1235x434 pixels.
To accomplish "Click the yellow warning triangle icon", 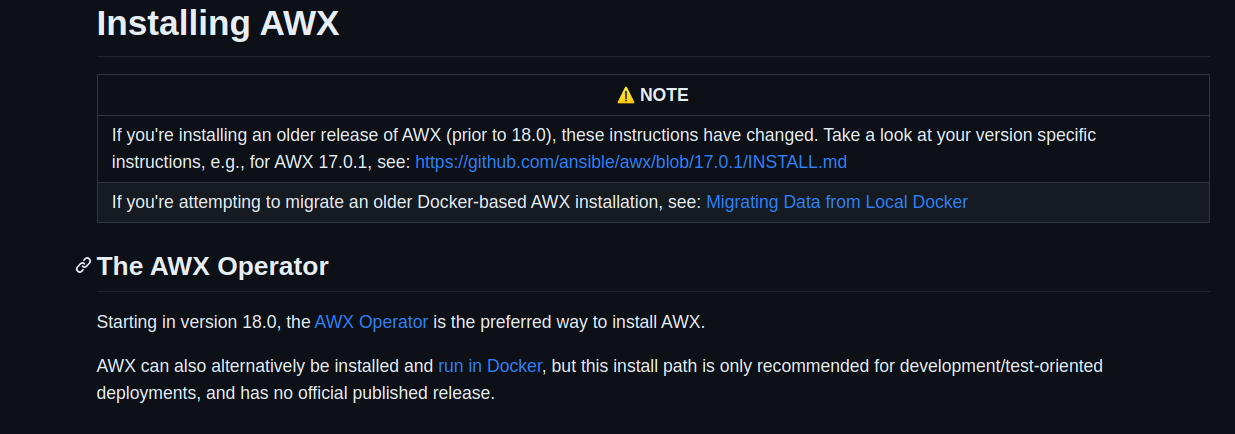I will 626,95.
